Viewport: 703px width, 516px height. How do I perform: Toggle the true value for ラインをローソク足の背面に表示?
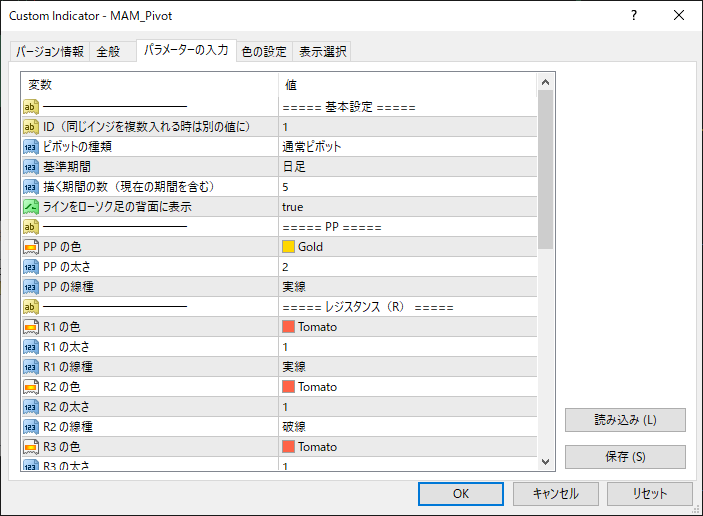pyautogui.click(x=408, y=207)
